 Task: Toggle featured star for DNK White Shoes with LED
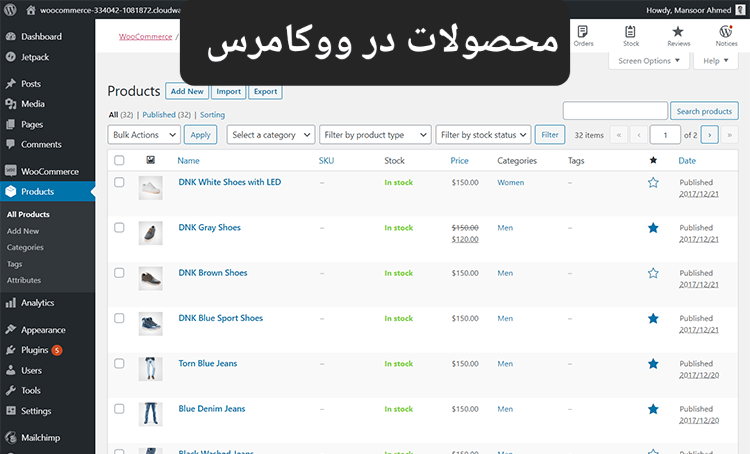(653, 182)
